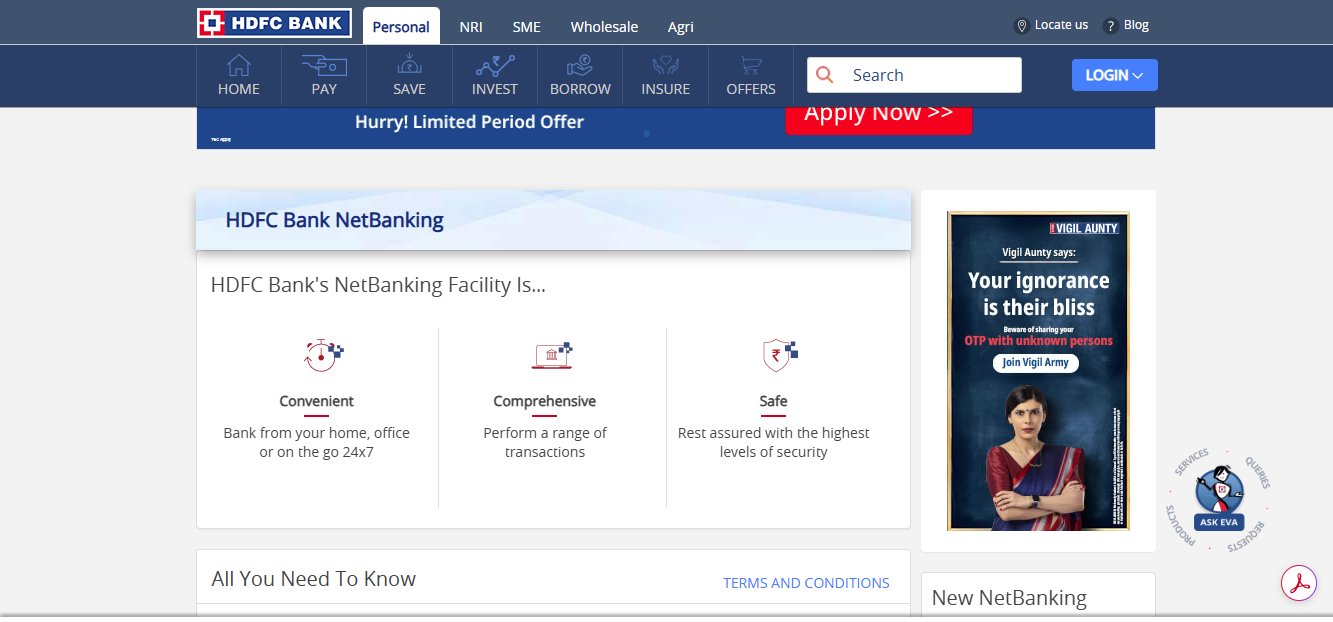Click the "Safe" label text
Image resolution: width=1333 pixels, height=622 pixels.
click(x=773, y=401)
